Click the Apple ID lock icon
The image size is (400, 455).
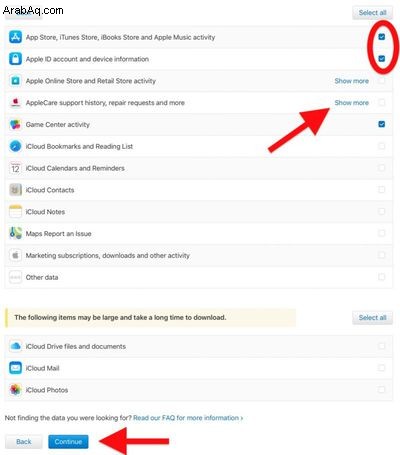click(x=15, y=59)
